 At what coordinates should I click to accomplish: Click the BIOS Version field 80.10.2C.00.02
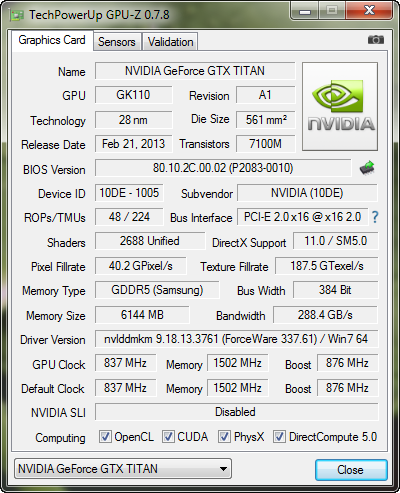[223, 168]
